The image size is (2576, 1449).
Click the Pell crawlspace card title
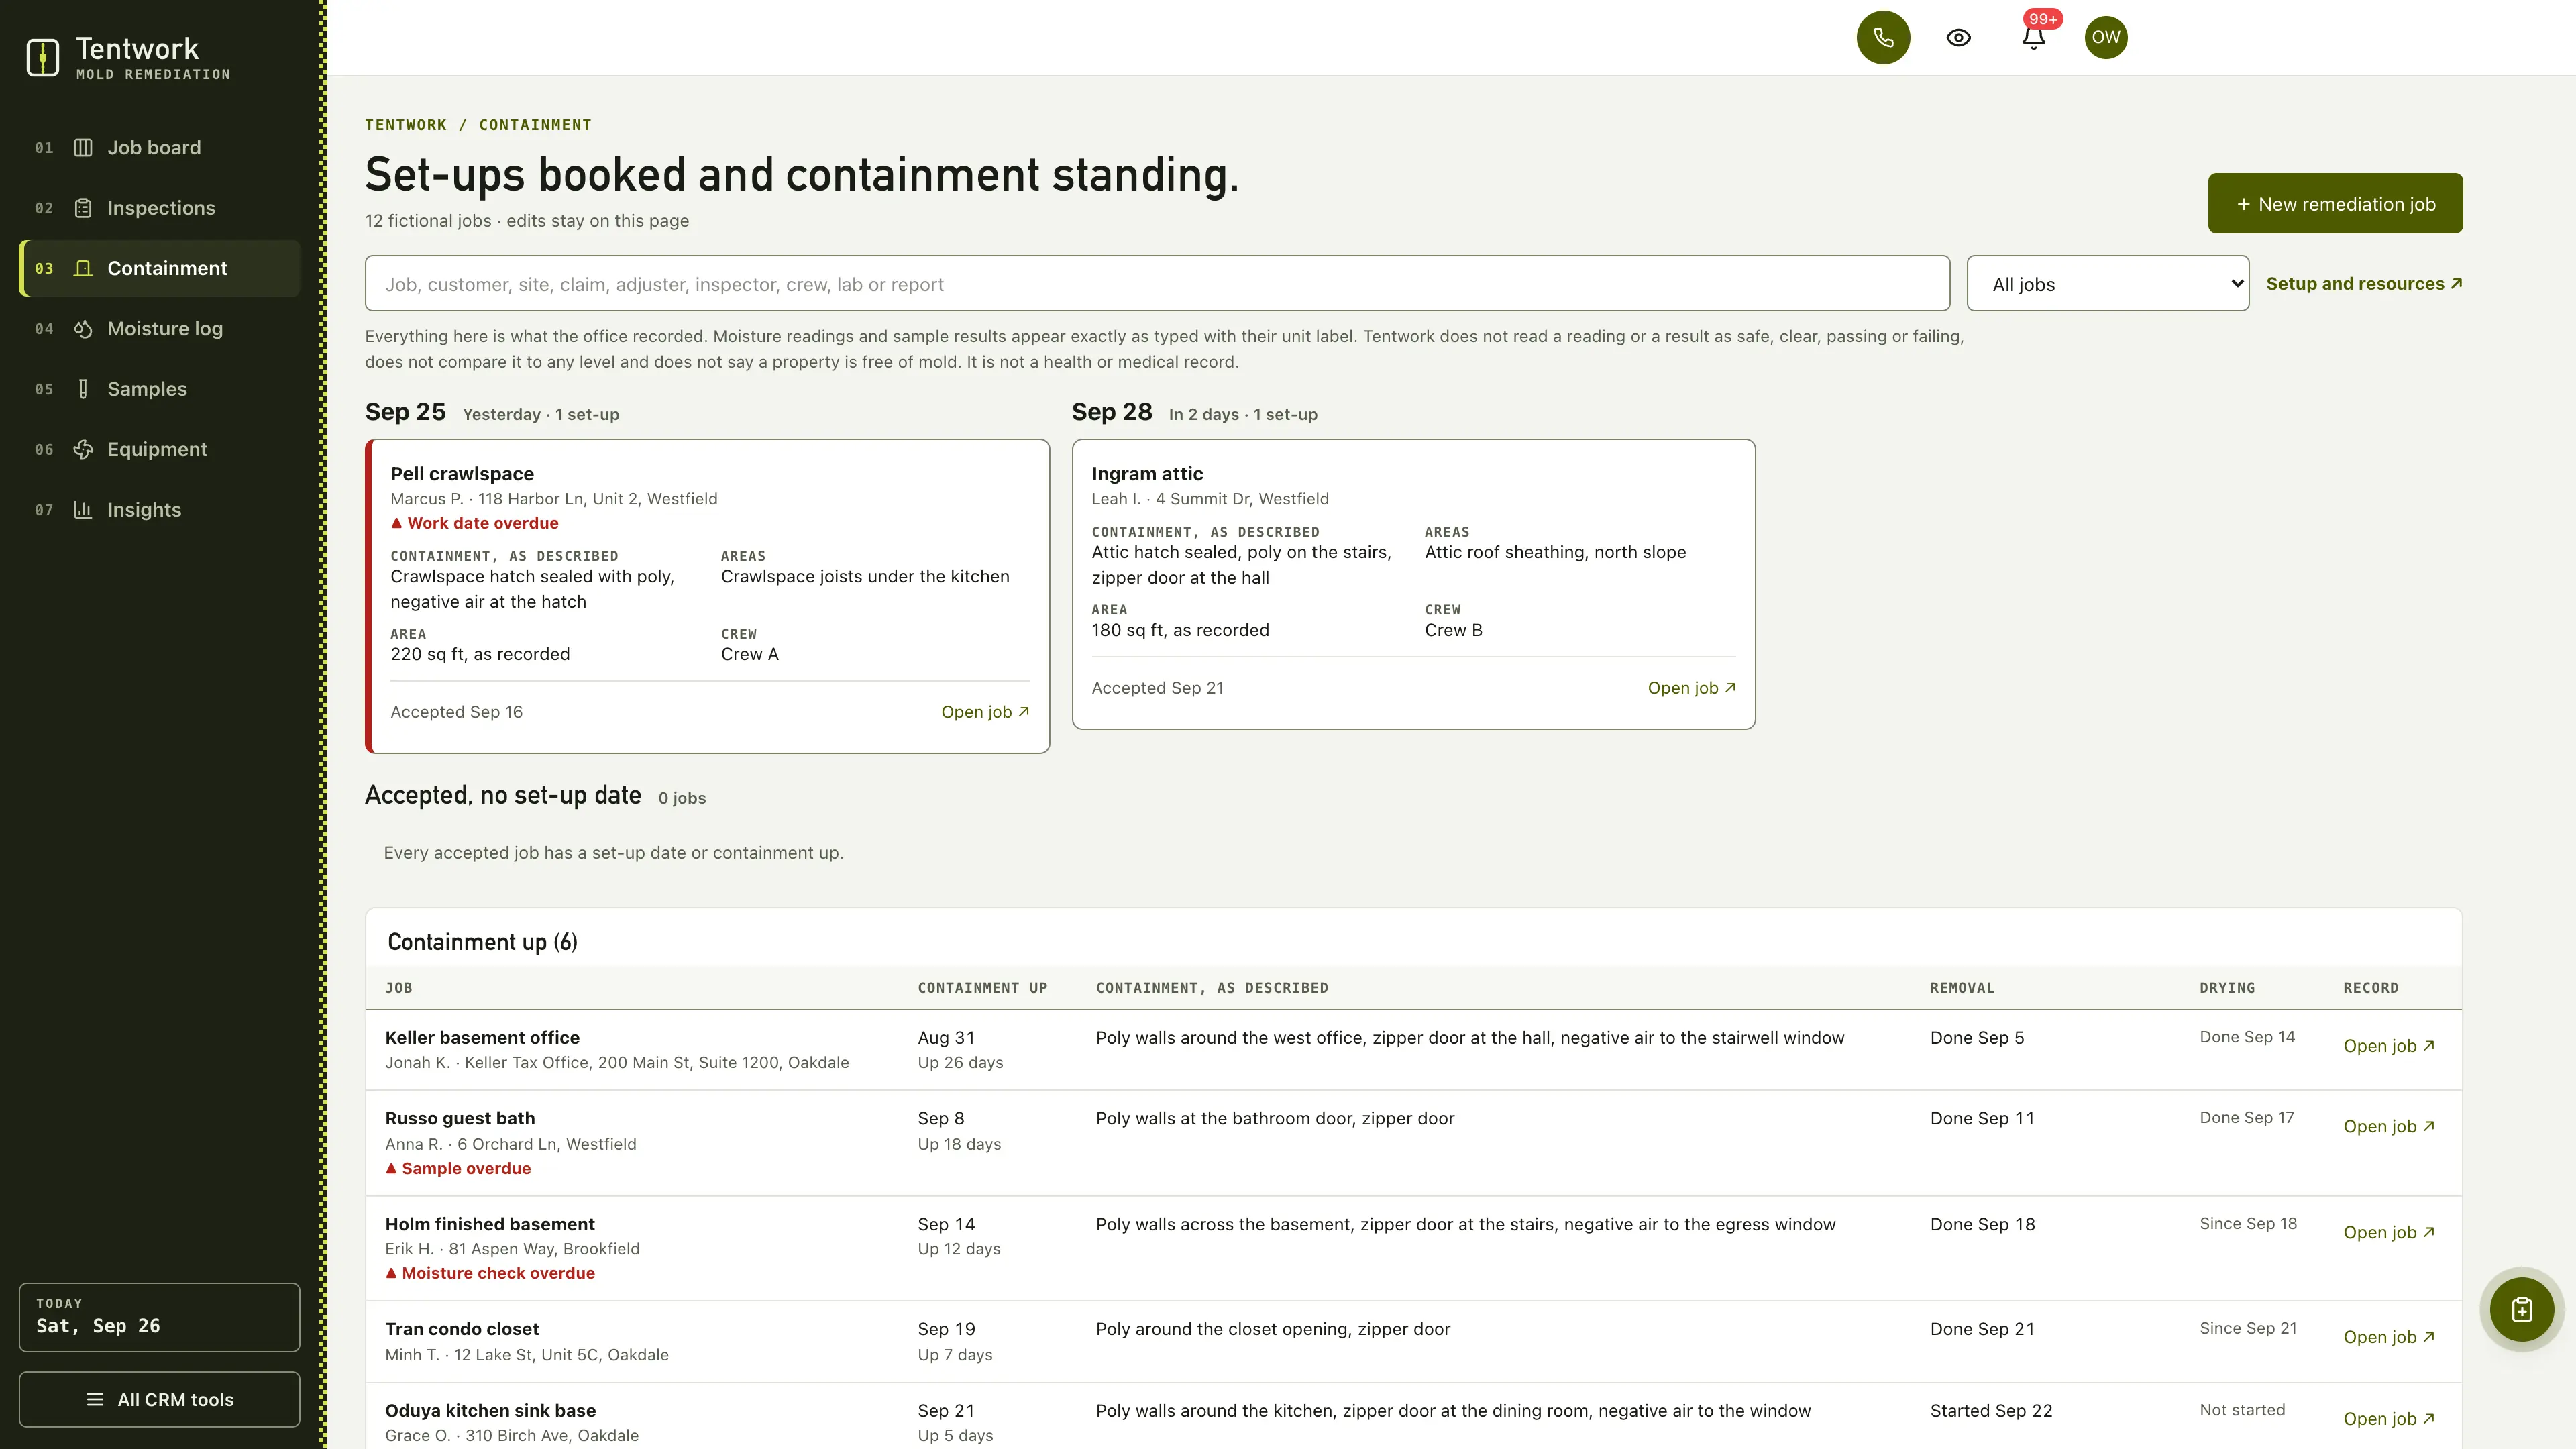(x=462, y=474)
